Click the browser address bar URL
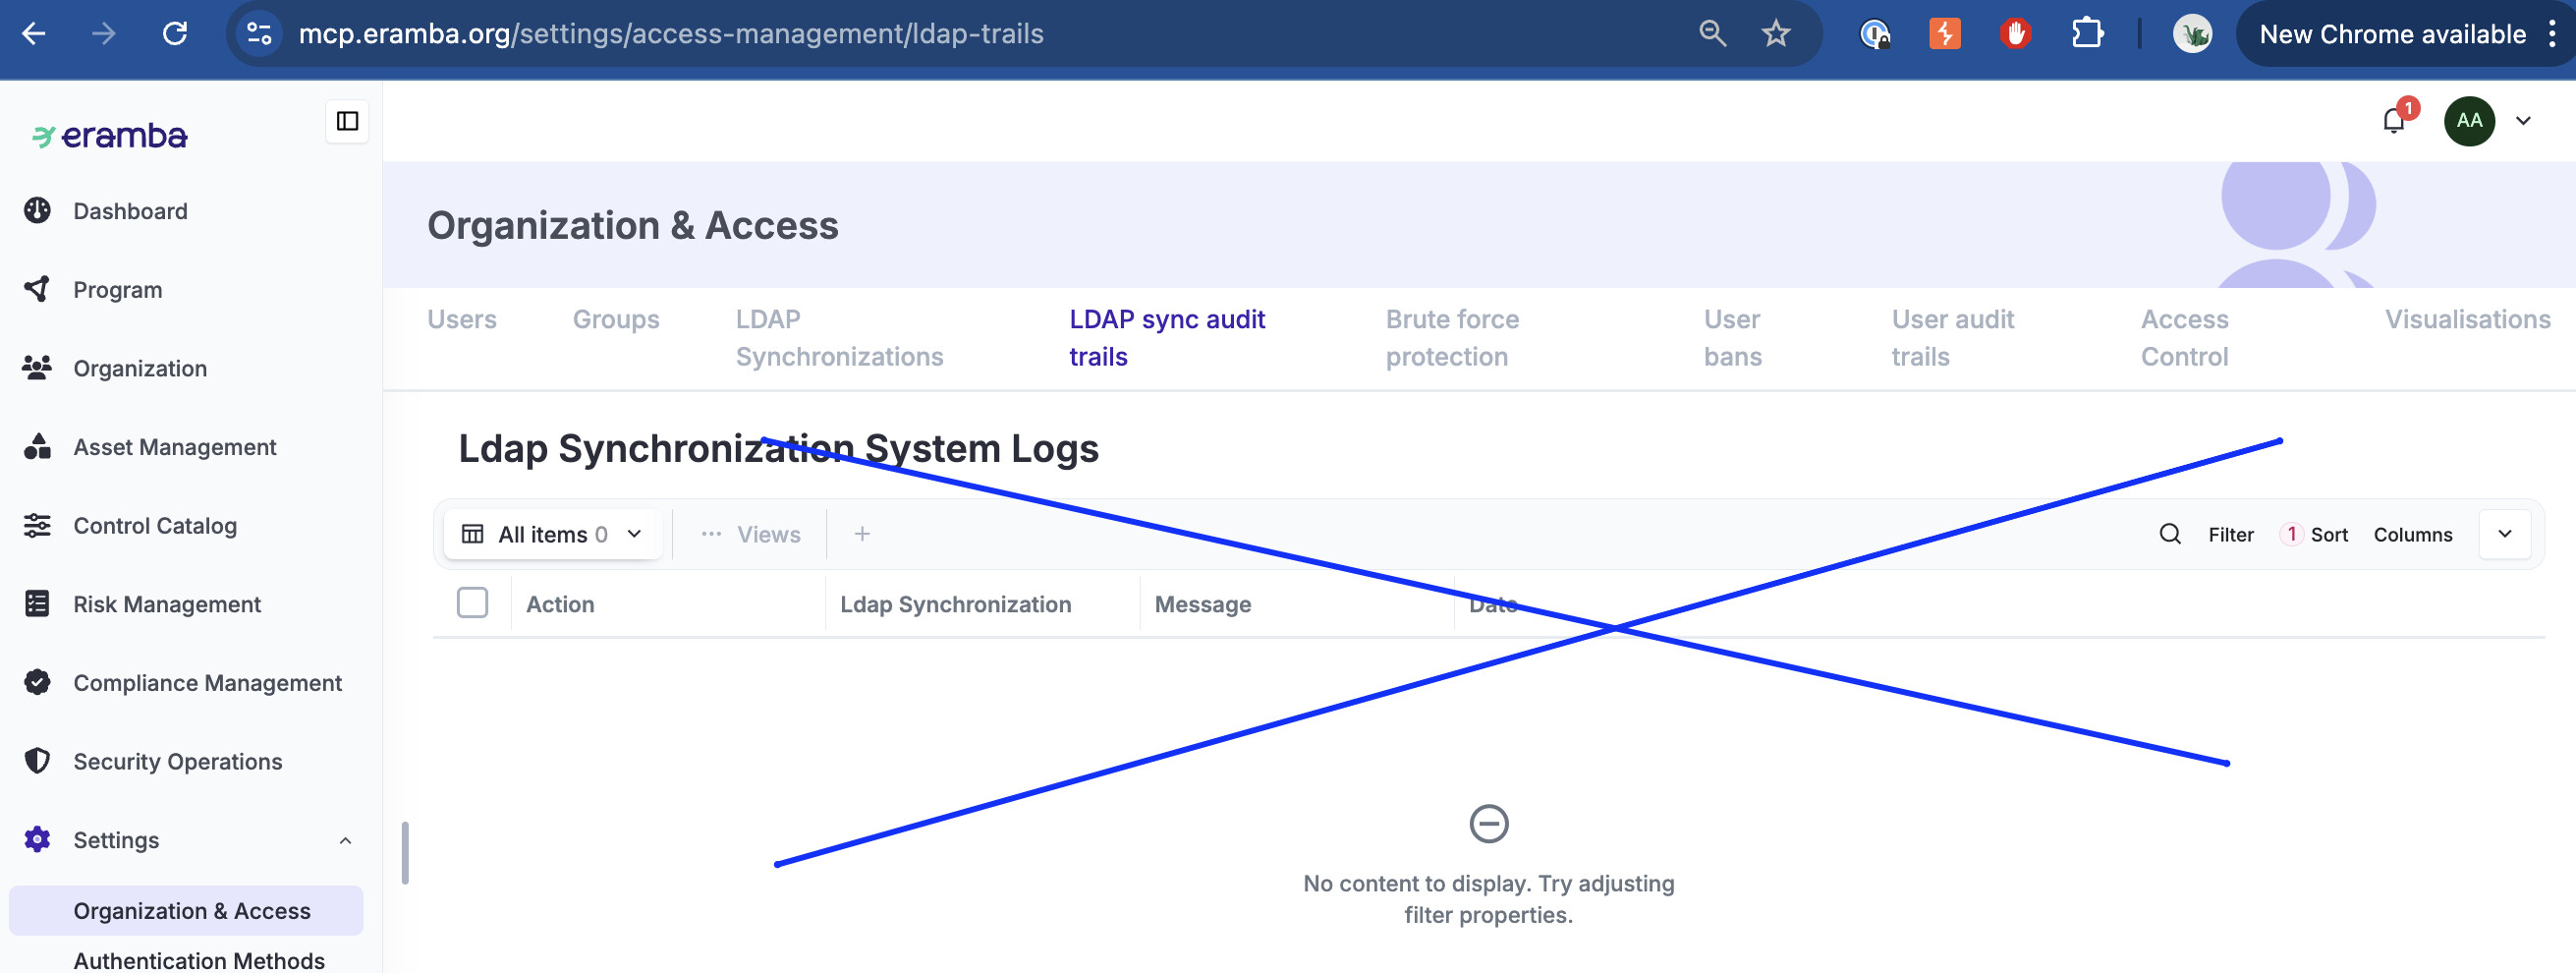Screen dimensions: 2576x973 pos(670,34)
